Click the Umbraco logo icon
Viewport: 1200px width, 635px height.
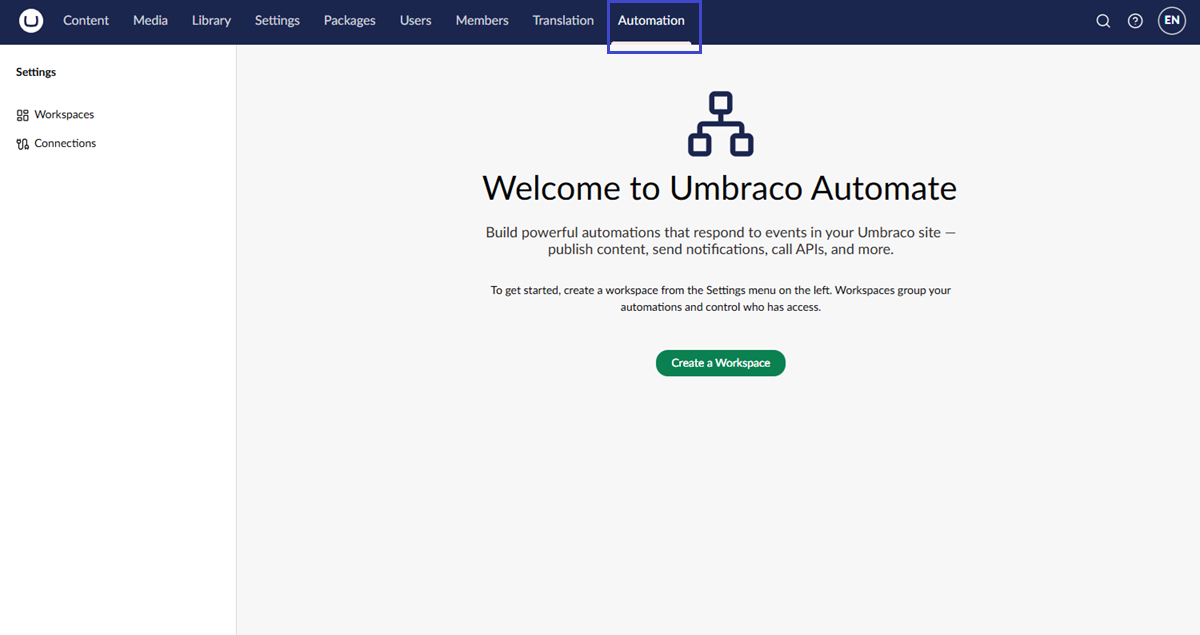click(x=31, y=20)
